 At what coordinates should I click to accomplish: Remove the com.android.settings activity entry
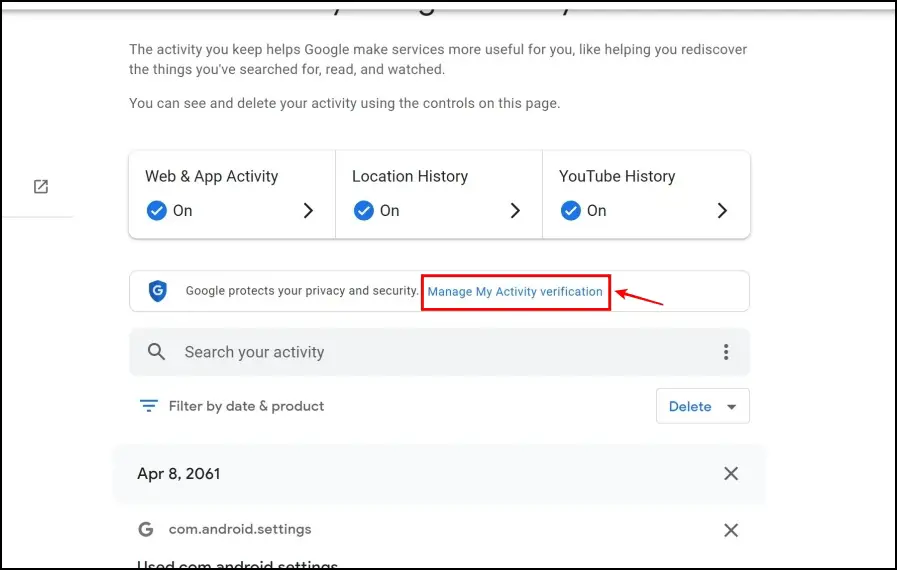point(731,530)
